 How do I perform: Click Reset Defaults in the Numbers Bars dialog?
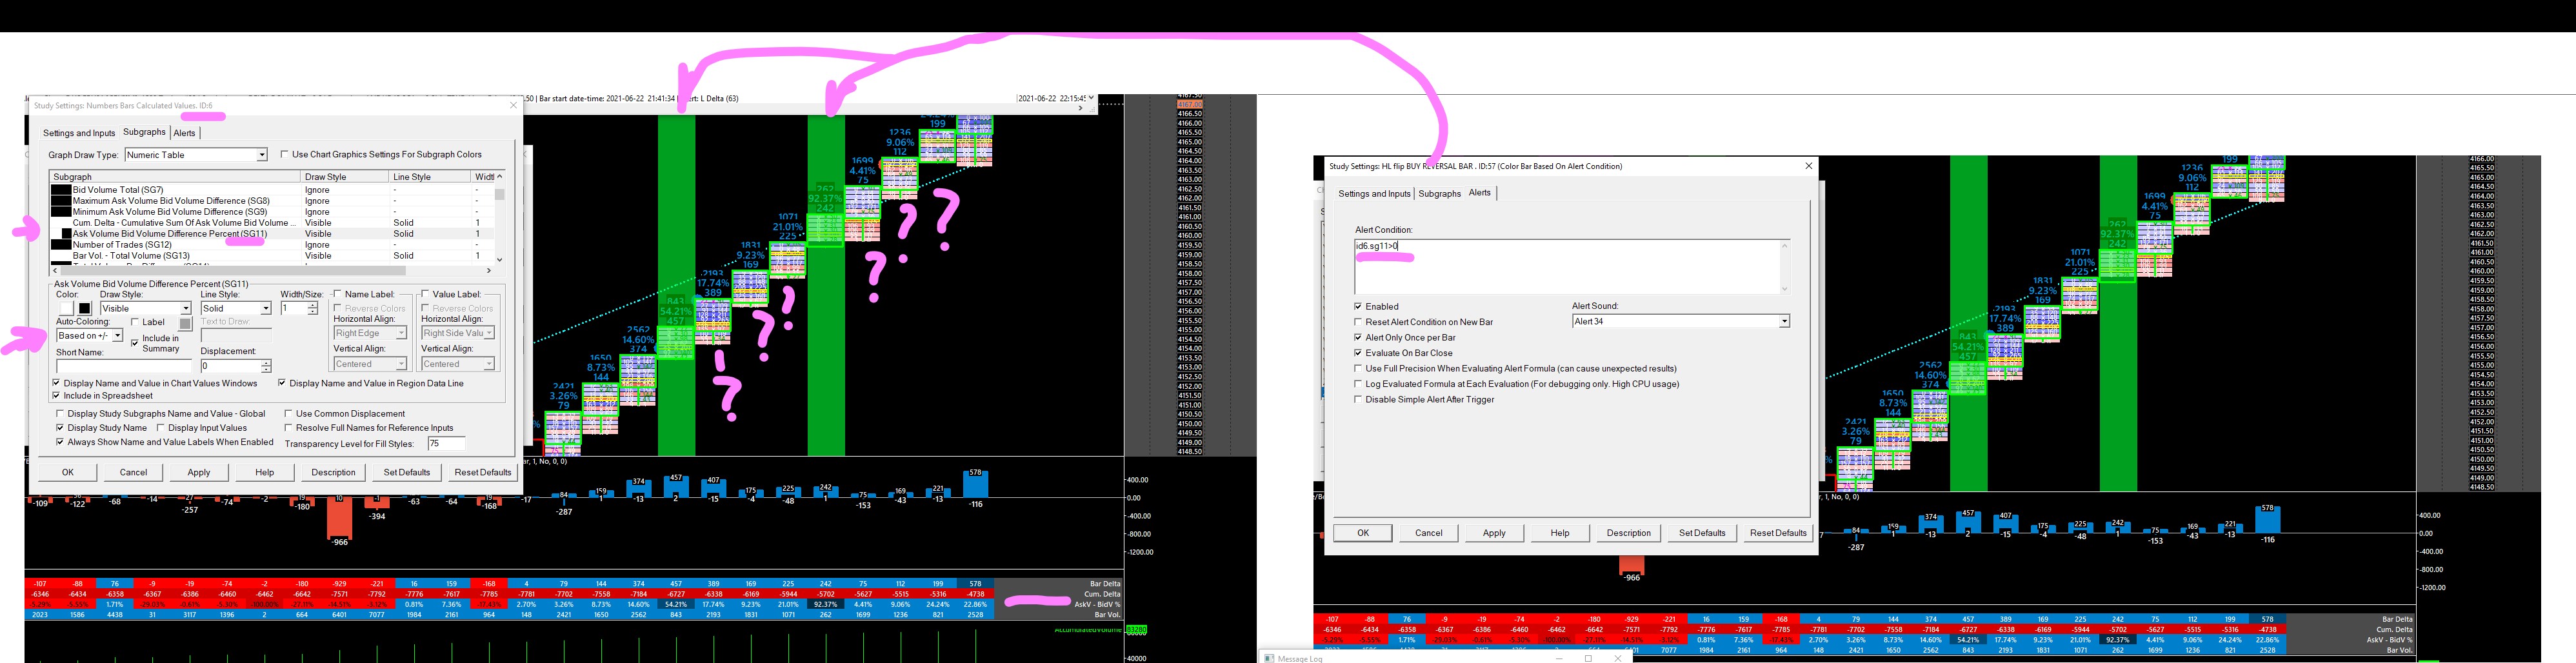coord(483,472)
